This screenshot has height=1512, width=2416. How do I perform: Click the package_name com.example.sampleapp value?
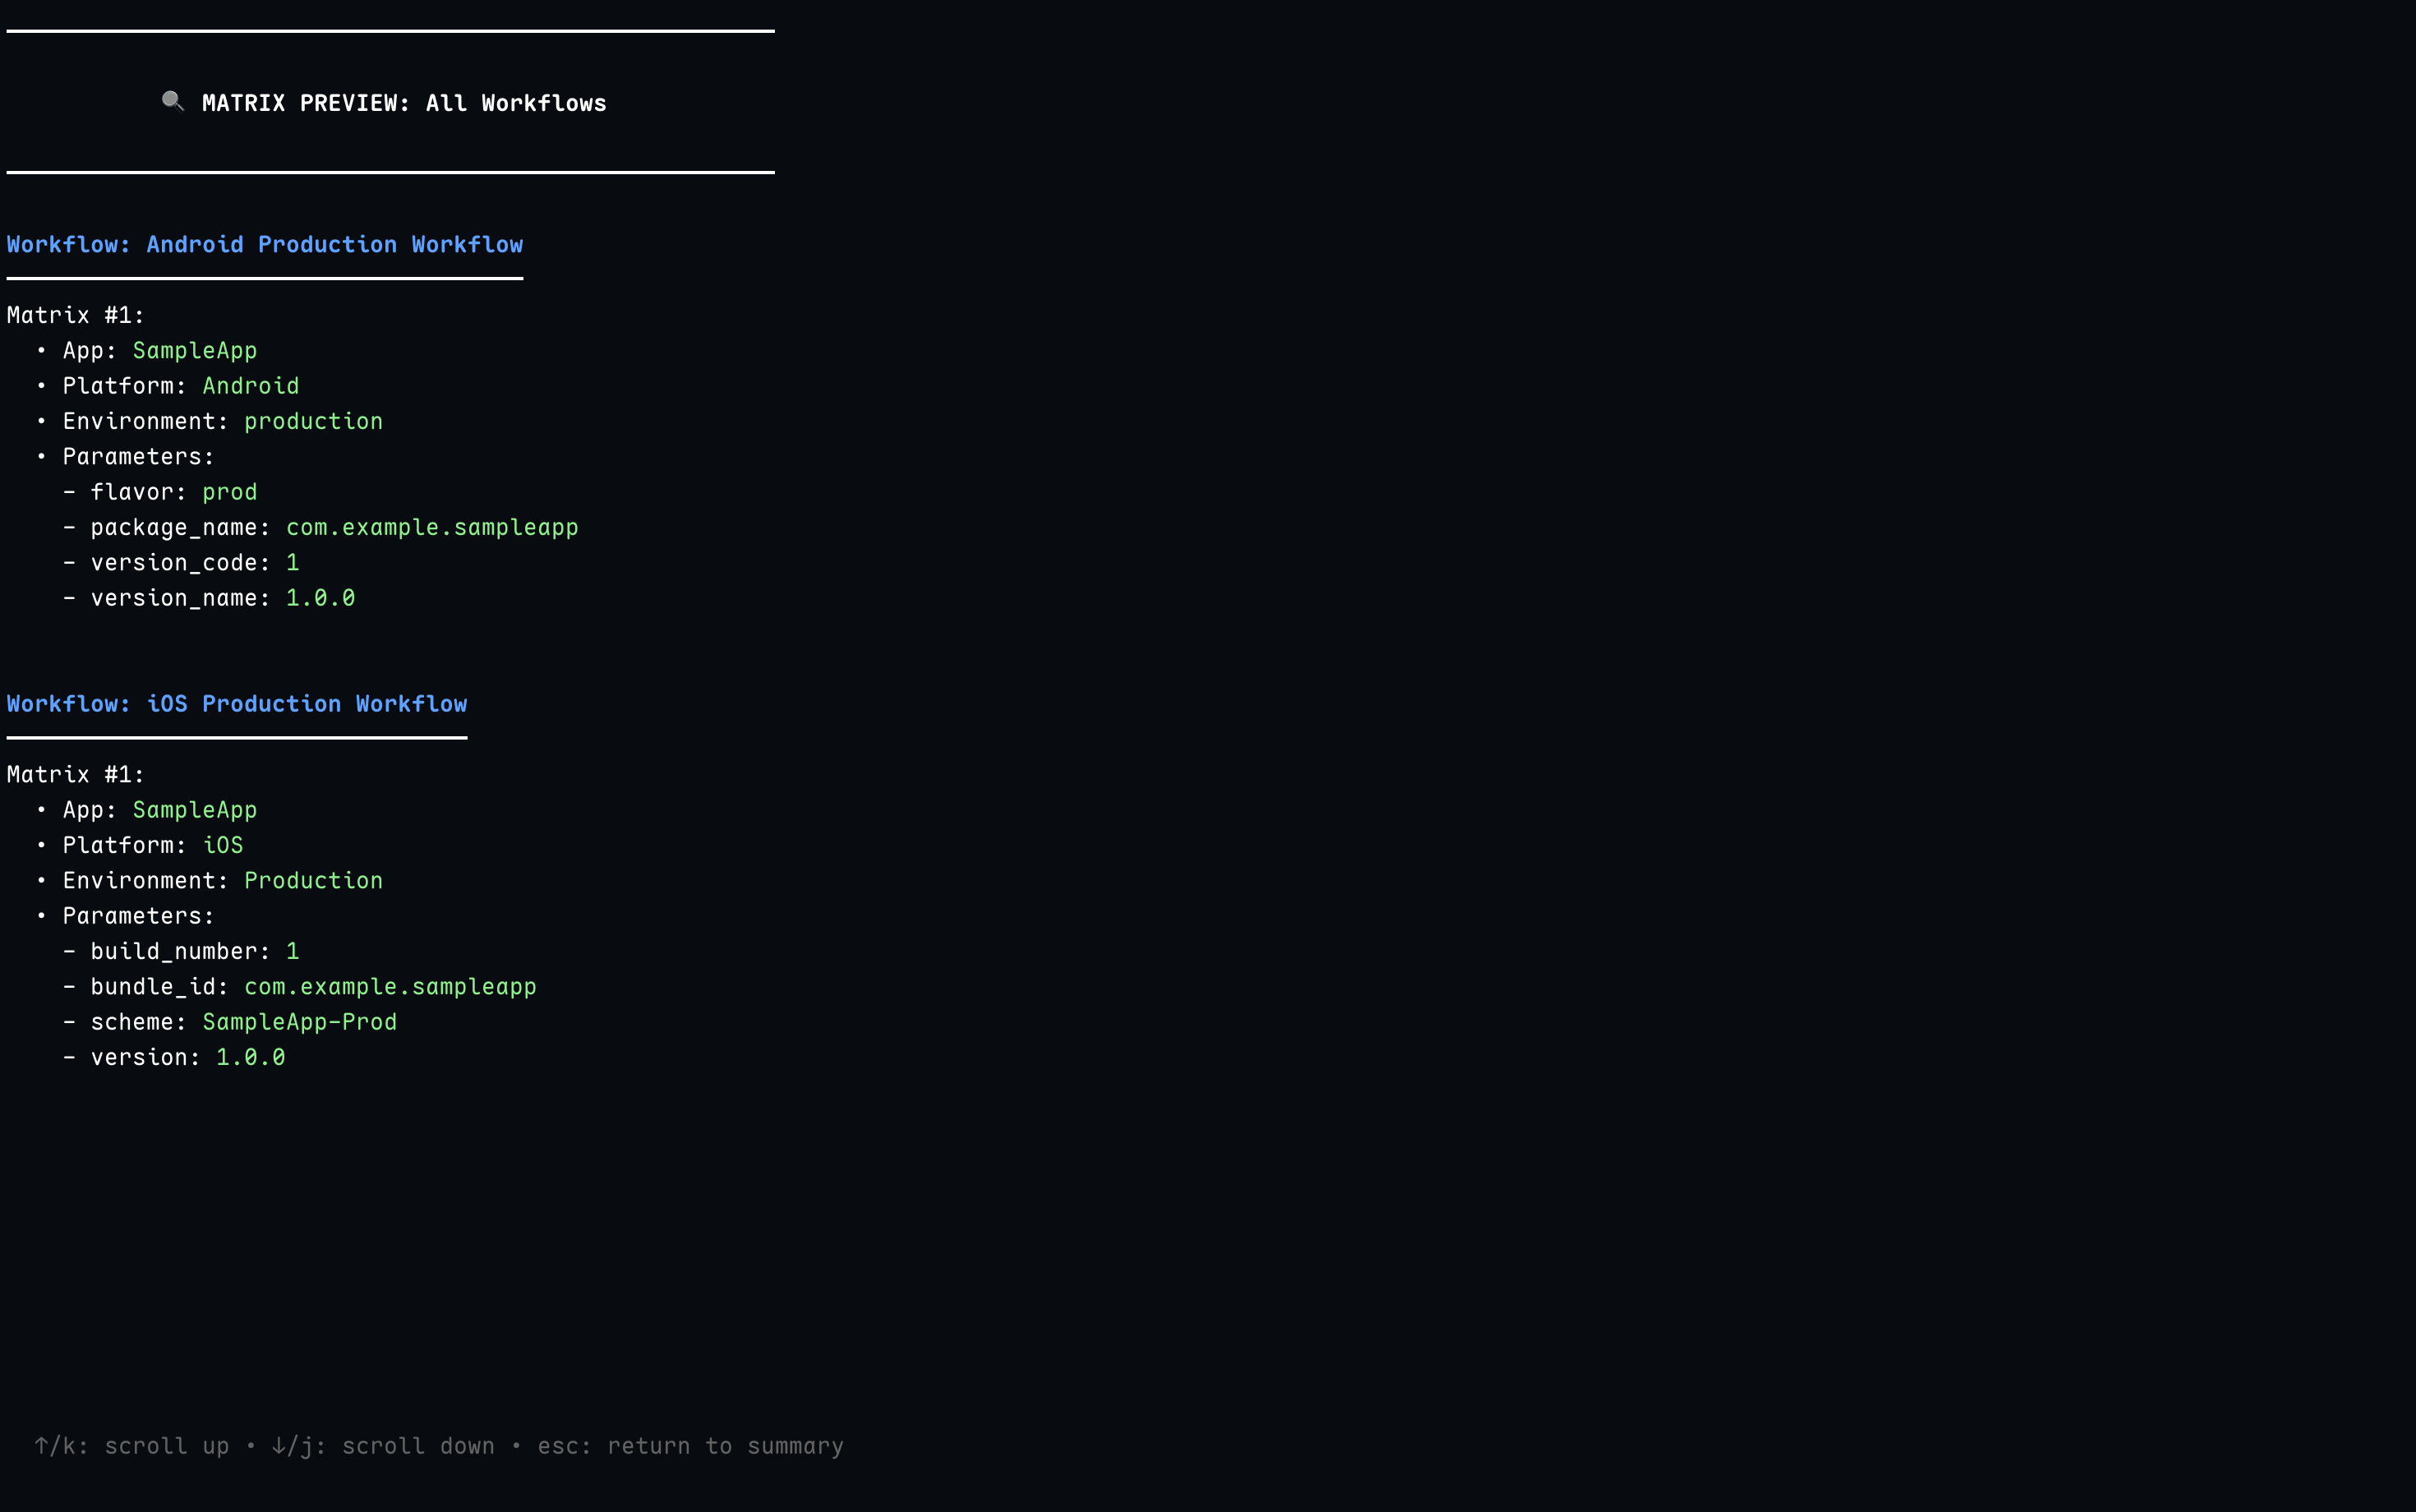pyautogui.click(x=432, y=528)
